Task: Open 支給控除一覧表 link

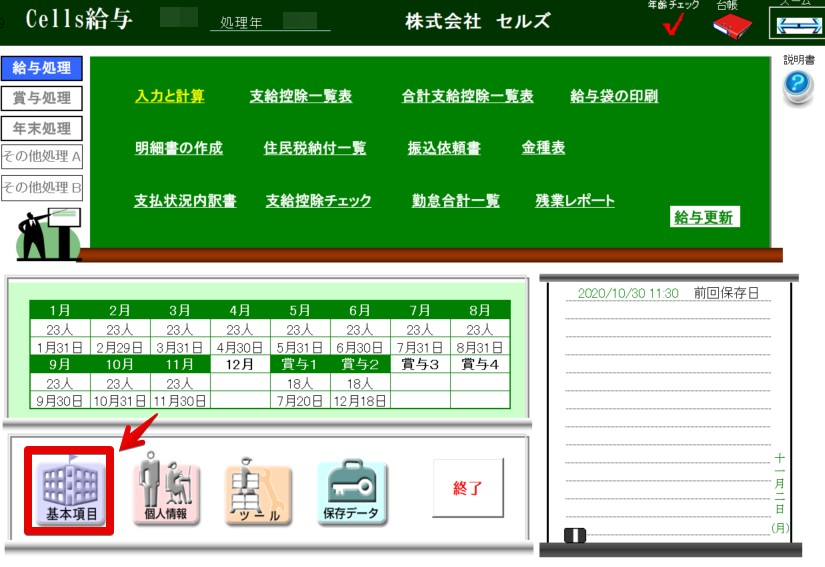Action: (x=301, y=97)
